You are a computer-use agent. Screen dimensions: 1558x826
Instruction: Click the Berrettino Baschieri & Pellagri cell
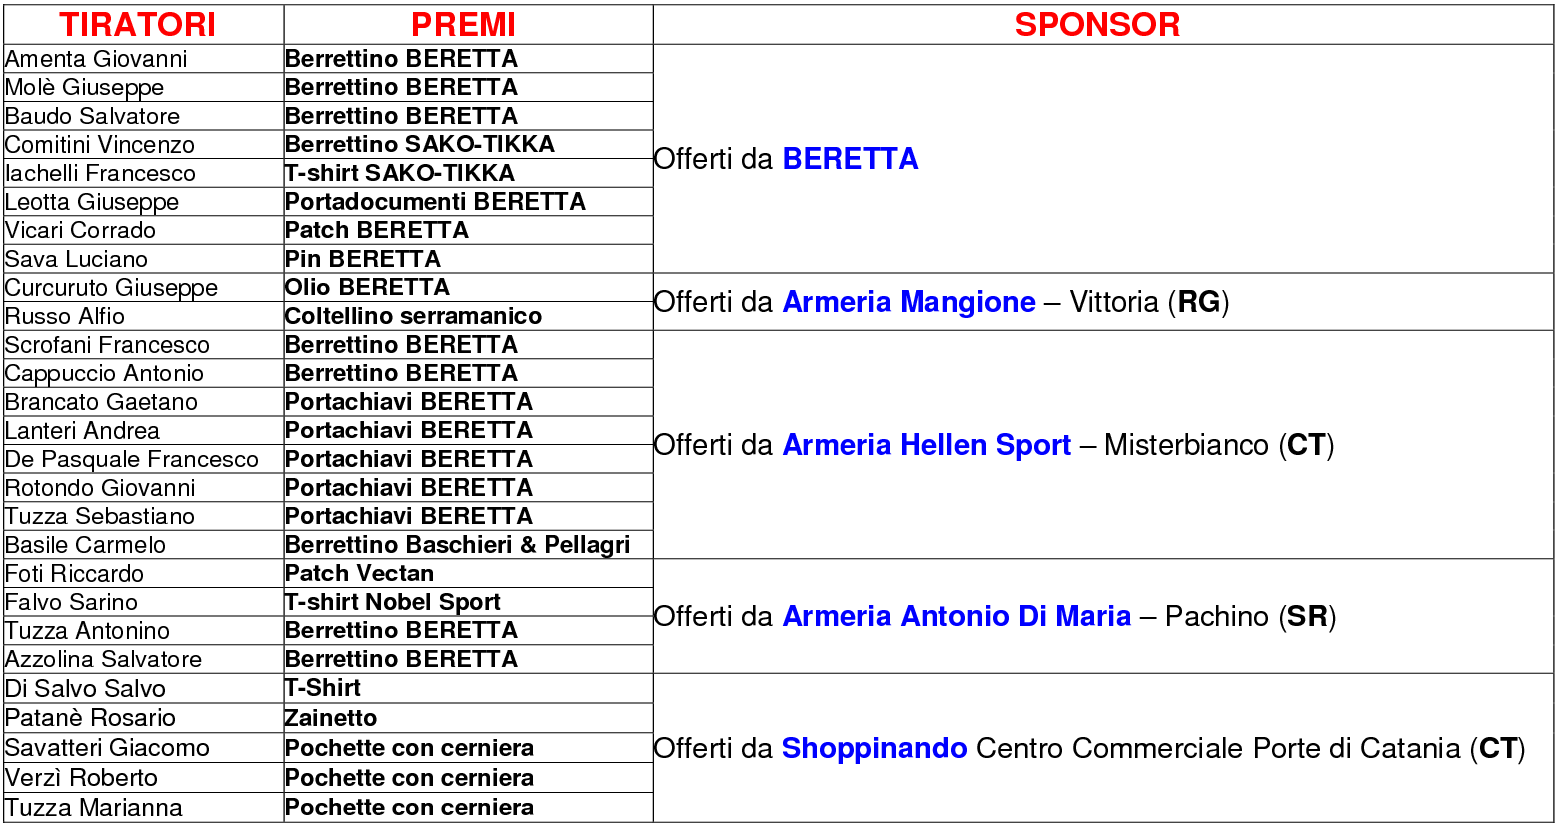coord(468,545)
